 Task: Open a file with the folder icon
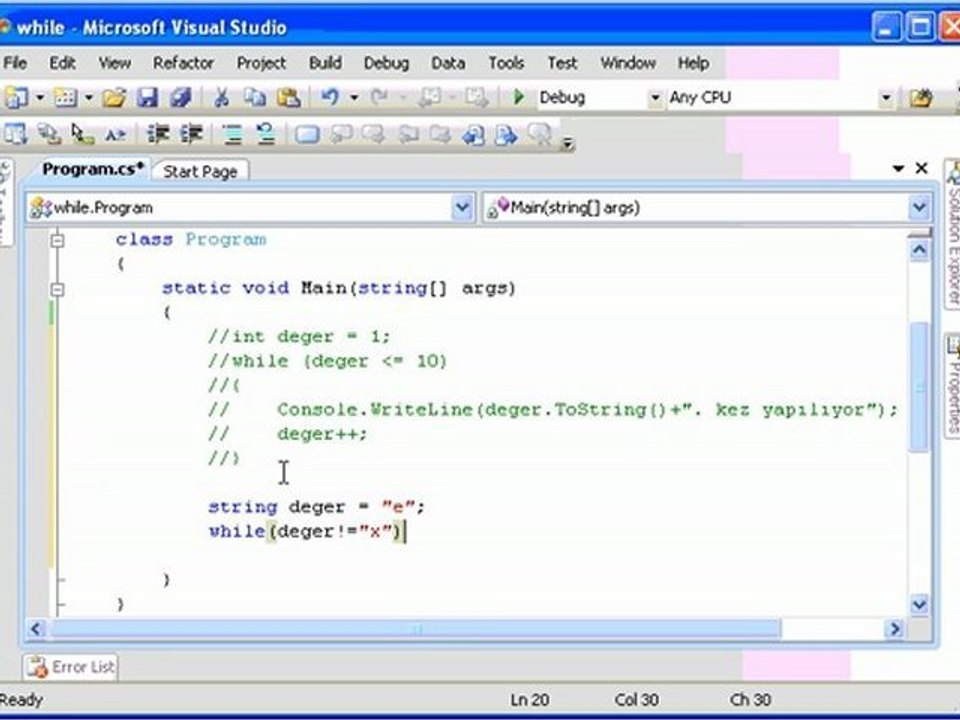[114, 97]
